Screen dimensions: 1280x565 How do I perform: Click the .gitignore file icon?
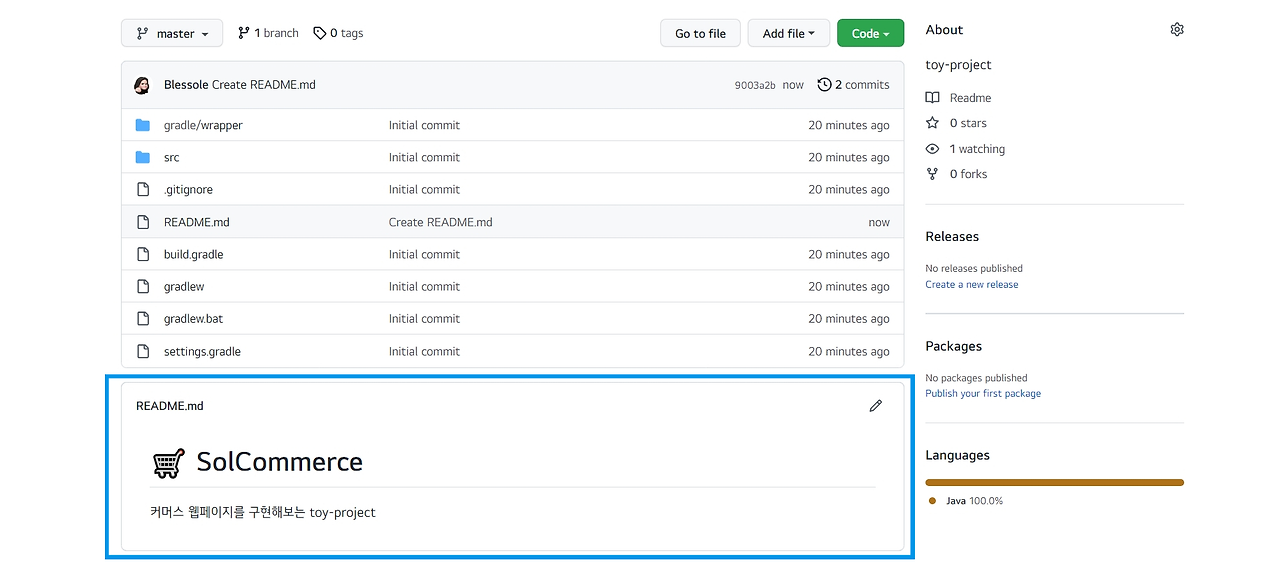point(143,189)
